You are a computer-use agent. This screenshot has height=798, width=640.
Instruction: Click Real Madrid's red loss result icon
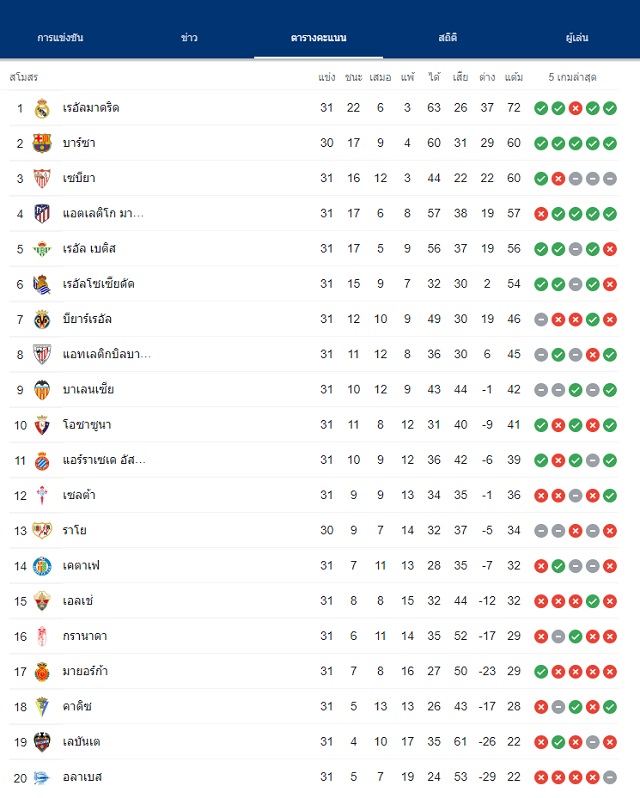pos(575,108)
